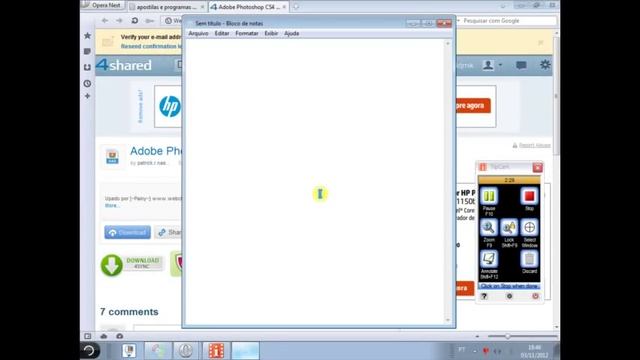
Task: Open Opera downloads sidebar icon
Action: pos(87,67)
